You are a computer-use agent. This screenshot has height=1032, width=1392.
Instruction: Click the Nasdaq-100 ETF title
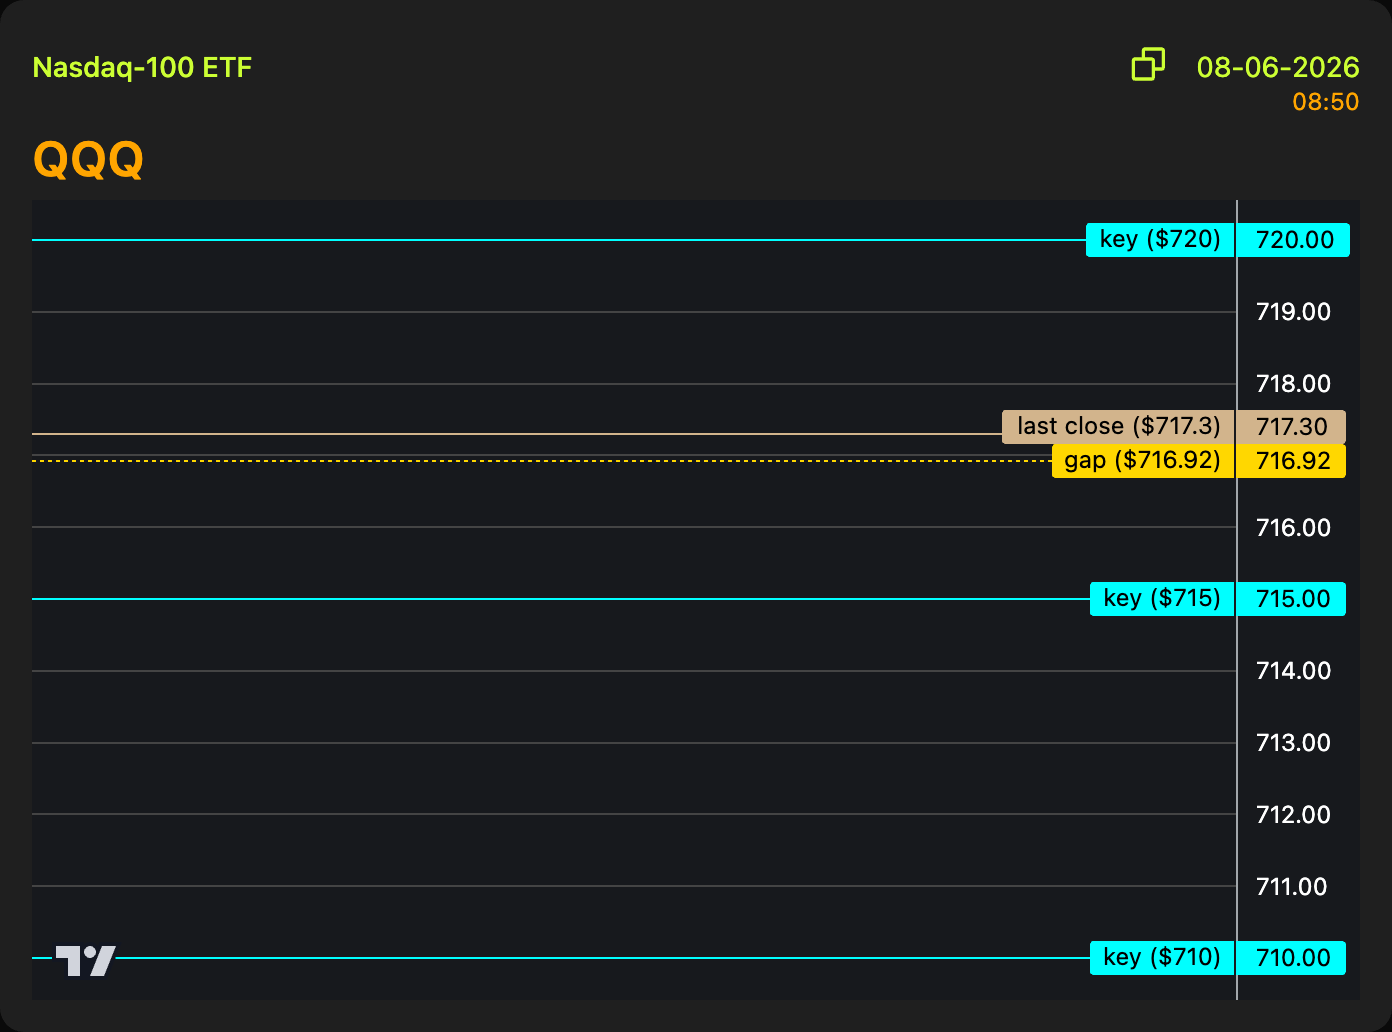click(142, 68)
